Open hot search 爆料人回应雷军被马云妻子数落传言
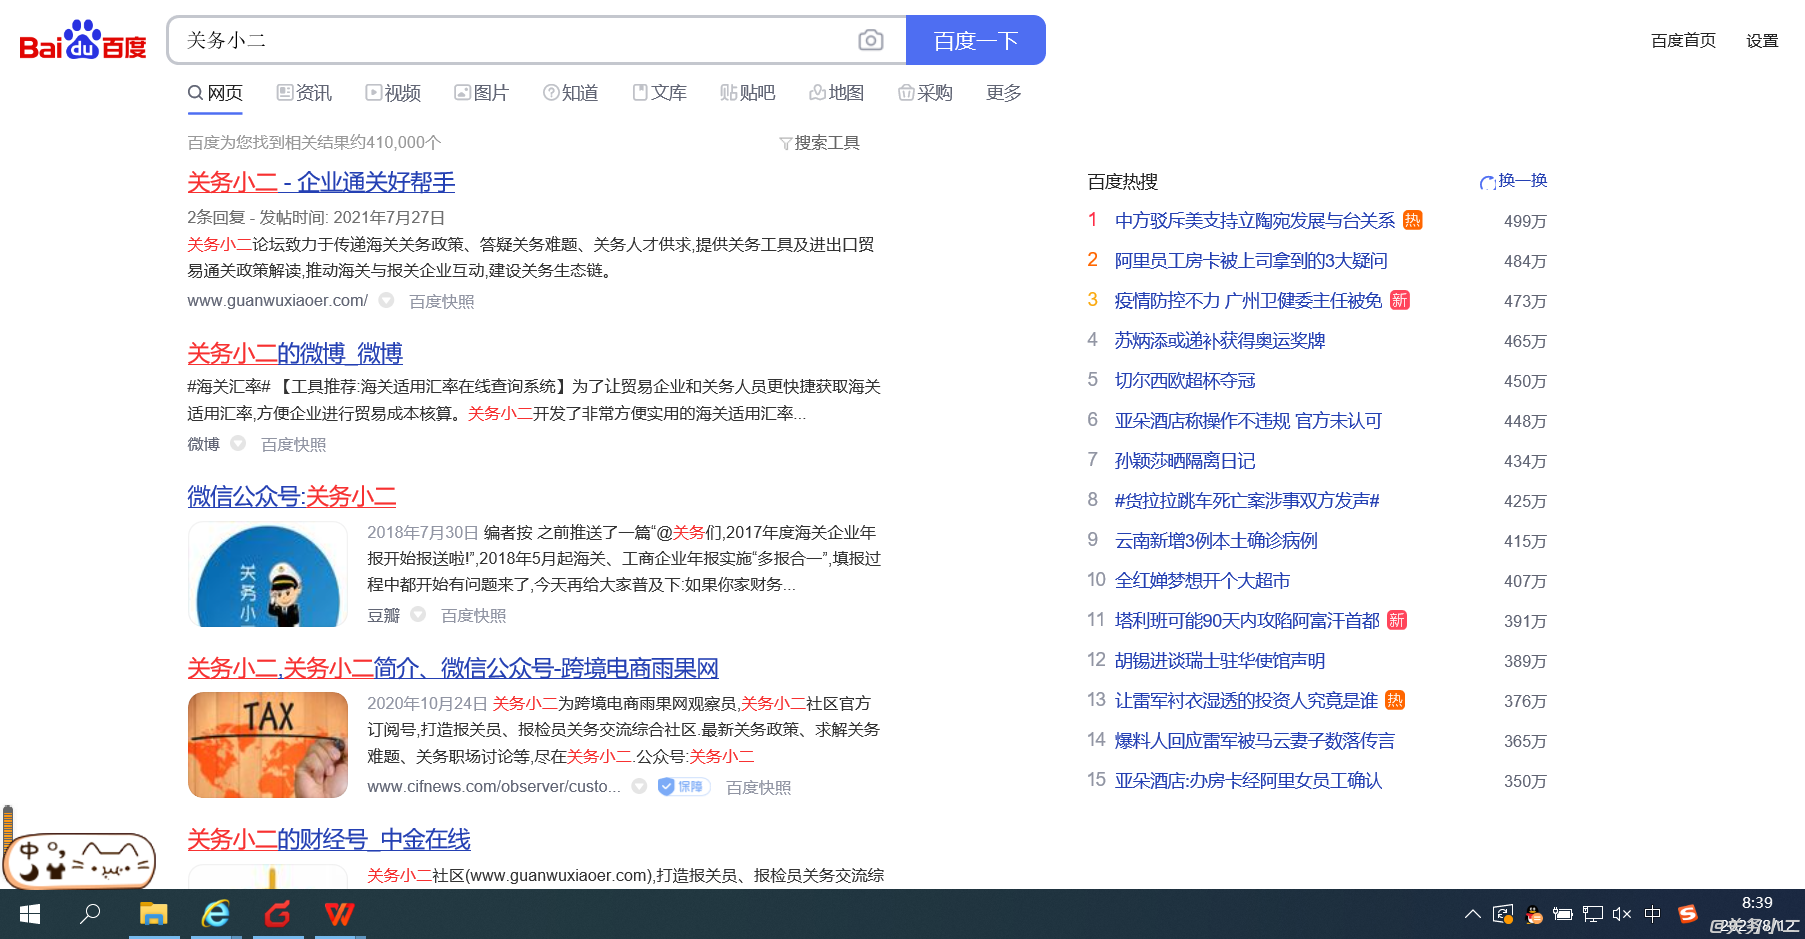 (x=1255, y=740)
